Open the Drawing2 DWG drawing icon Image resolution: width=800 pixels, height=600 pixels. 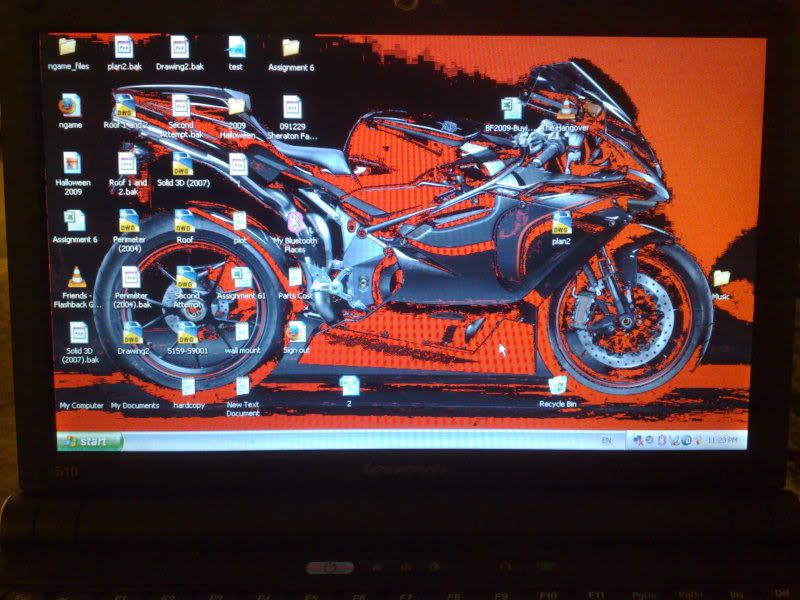(x=133, y=333)
